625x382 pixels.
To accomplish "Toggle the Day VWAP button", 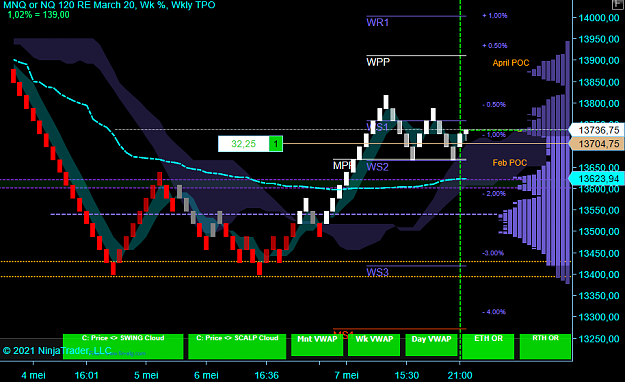I will tap(431, 345).
